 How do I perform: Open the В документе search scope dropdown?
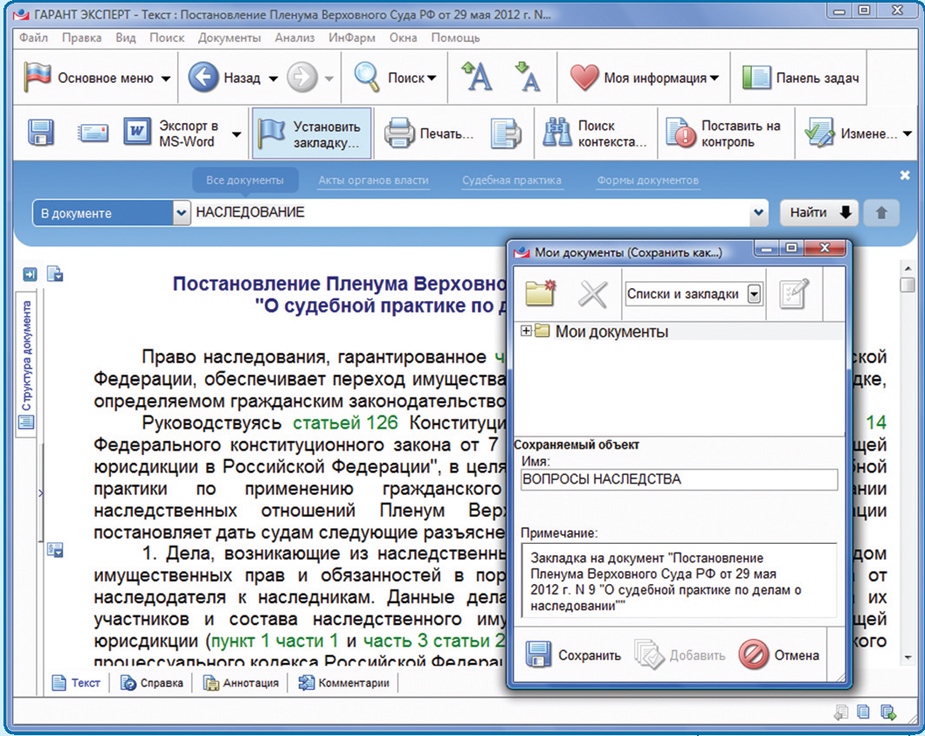[181, 213]
